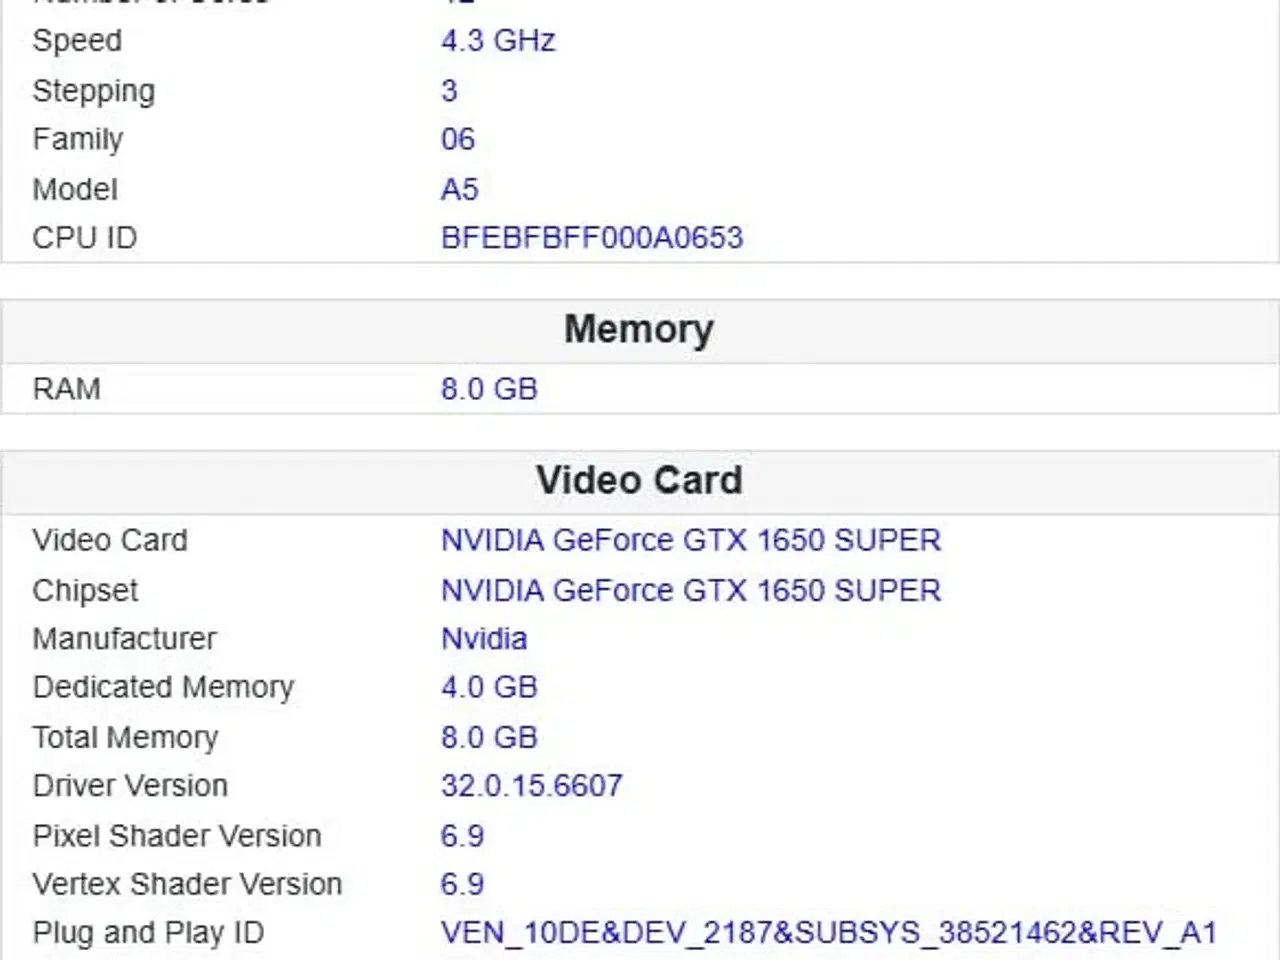Image resolution: width=1280 pixels, height=960 pixels.
Task: Click the RAM row's 8.0 GB value
Action: tap(489, 389)
